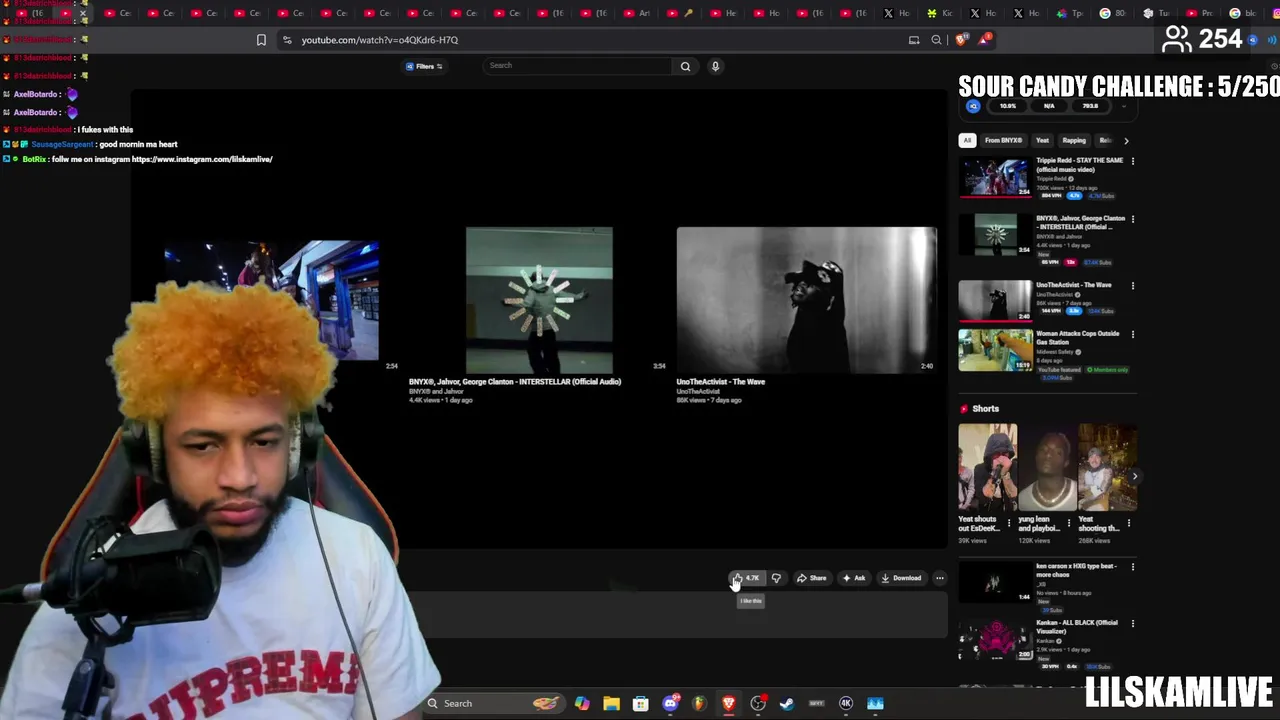Open OBS Studio from the taskbar
Screen dimensions: 1280x720
[758, 704]
